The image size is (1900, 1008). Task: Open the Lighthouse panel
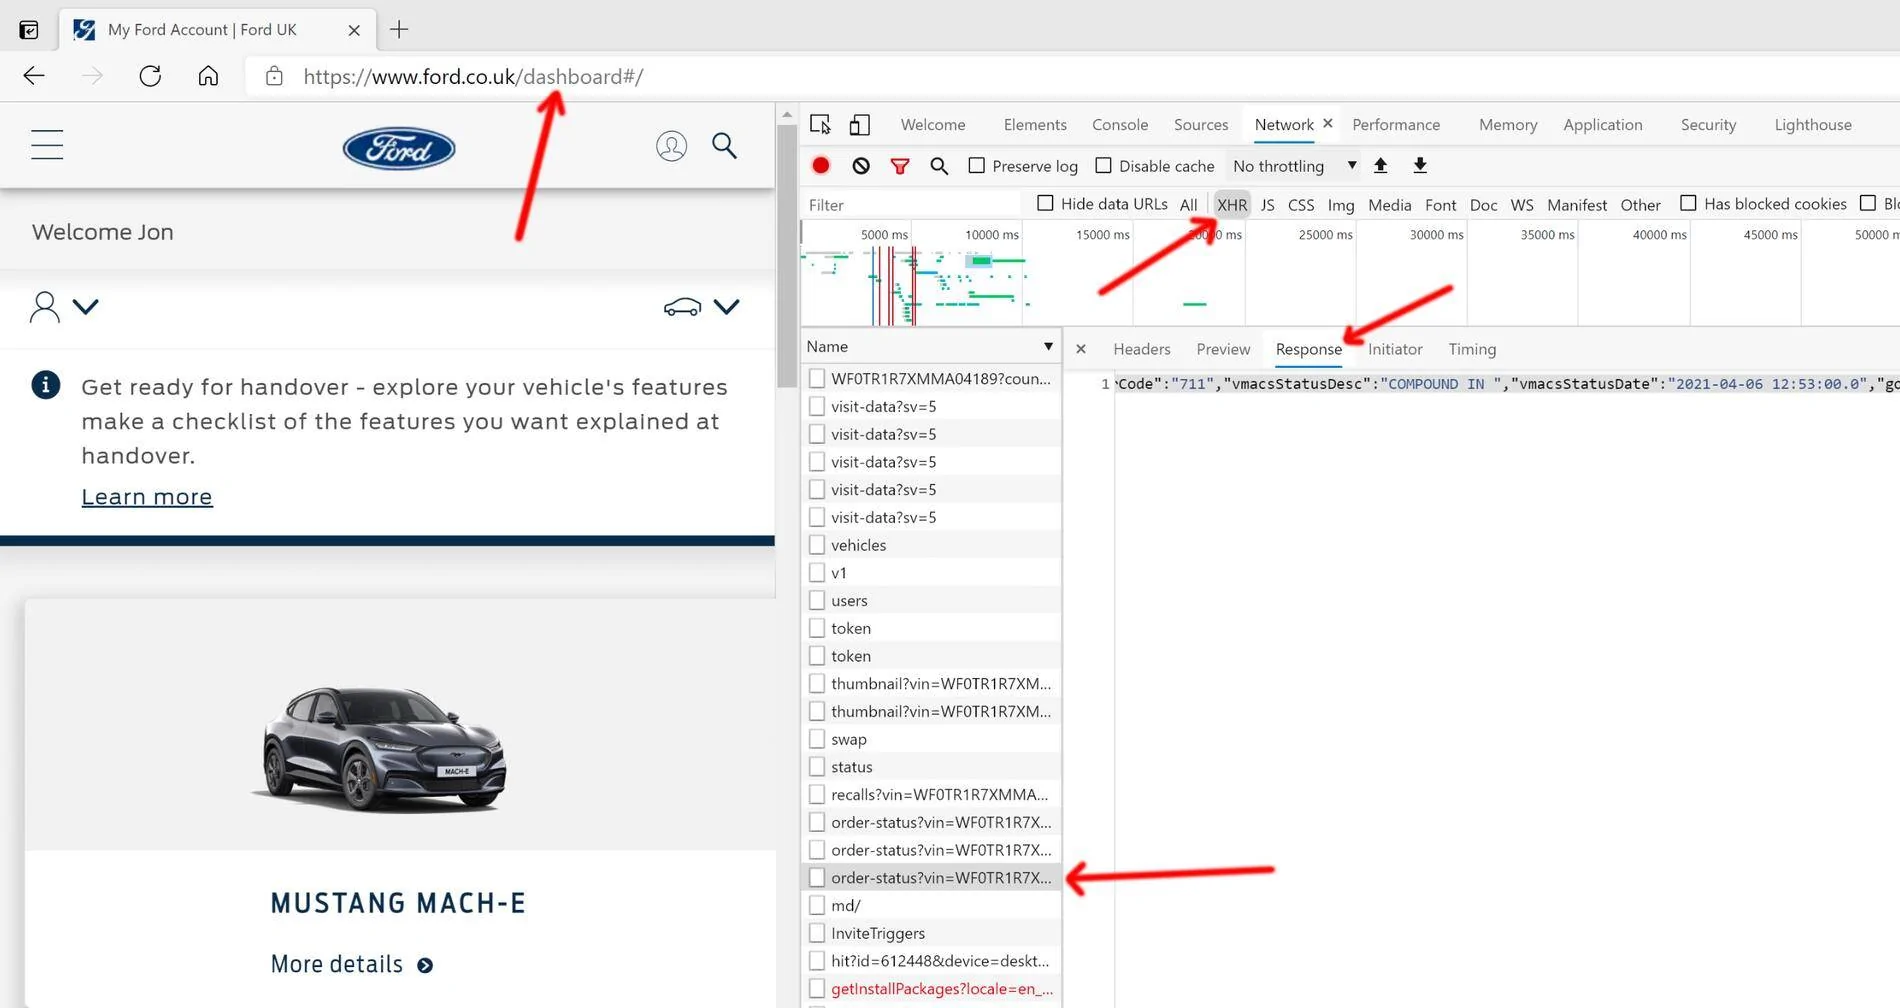pyautogui.click(x=1813, y=125)
